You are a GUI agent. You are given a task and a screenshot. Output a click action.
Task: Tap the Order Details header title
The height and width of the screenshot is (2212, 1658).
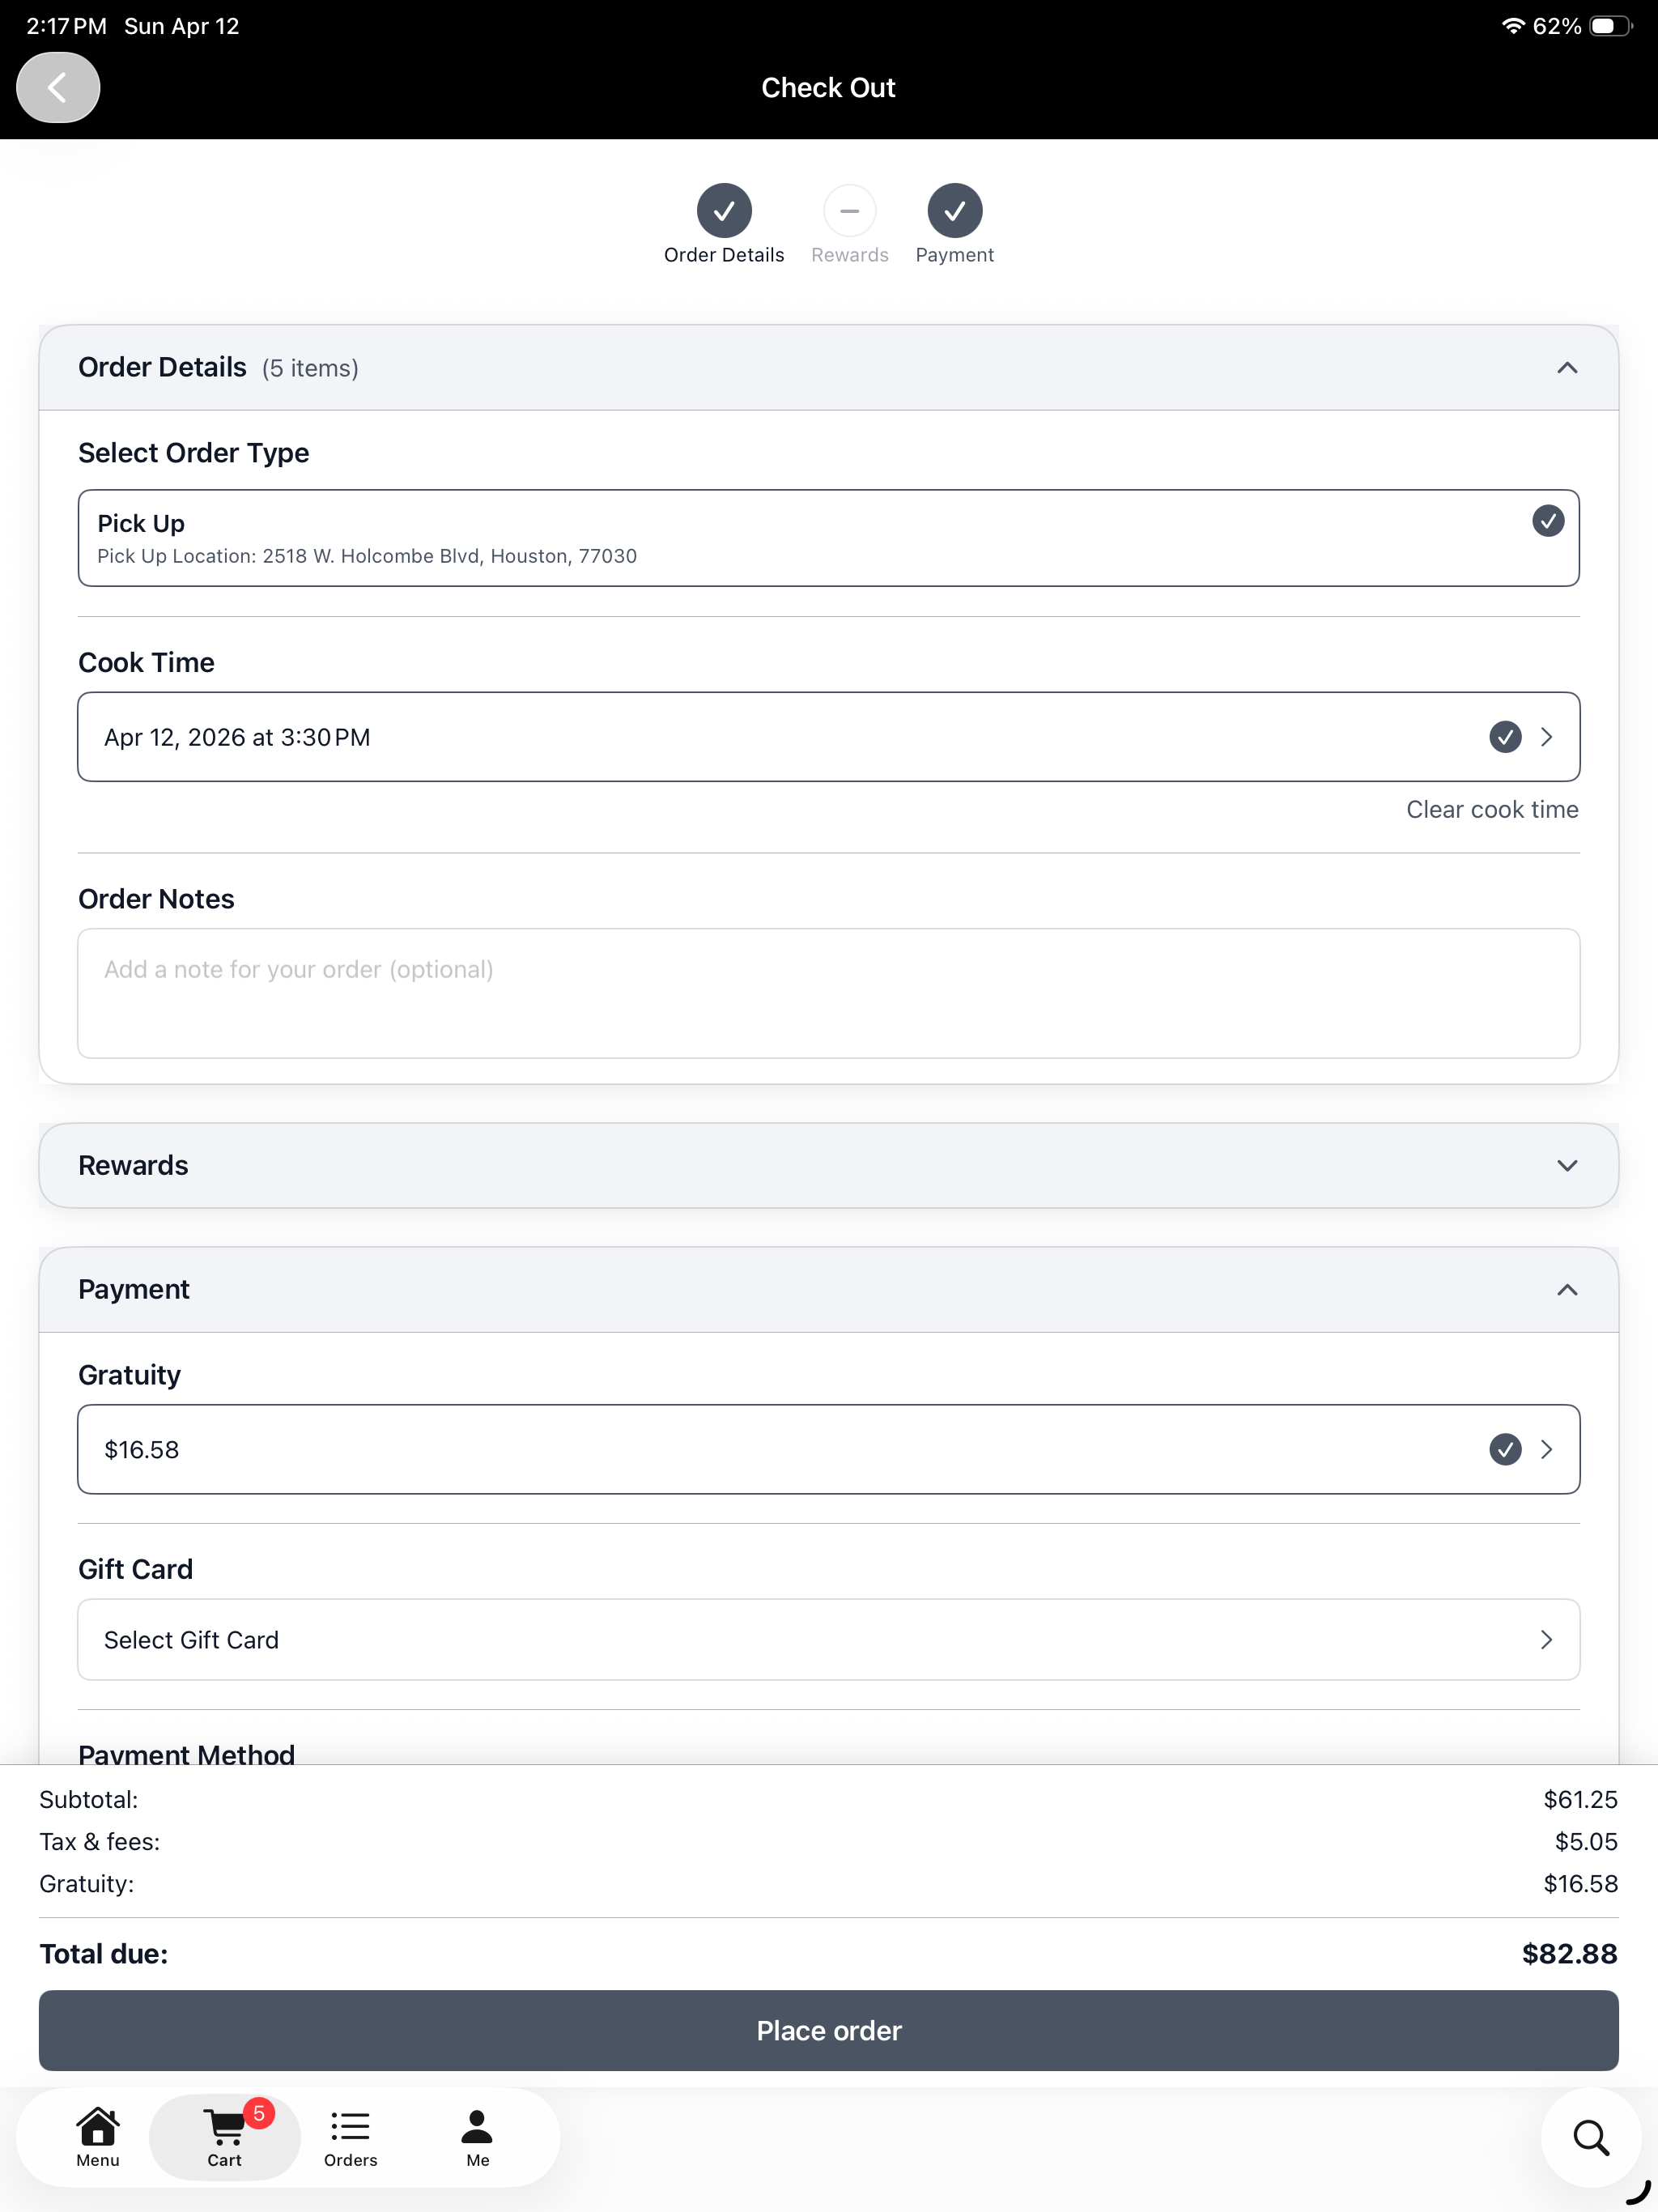(x=162, y=368)
